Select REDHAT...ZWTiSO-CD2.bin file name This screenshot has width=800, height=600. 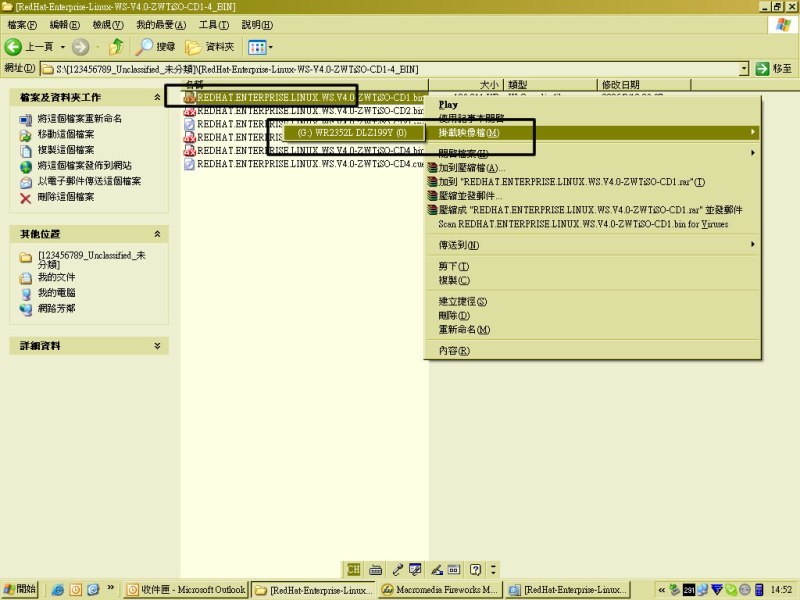(x=310, y=111)
